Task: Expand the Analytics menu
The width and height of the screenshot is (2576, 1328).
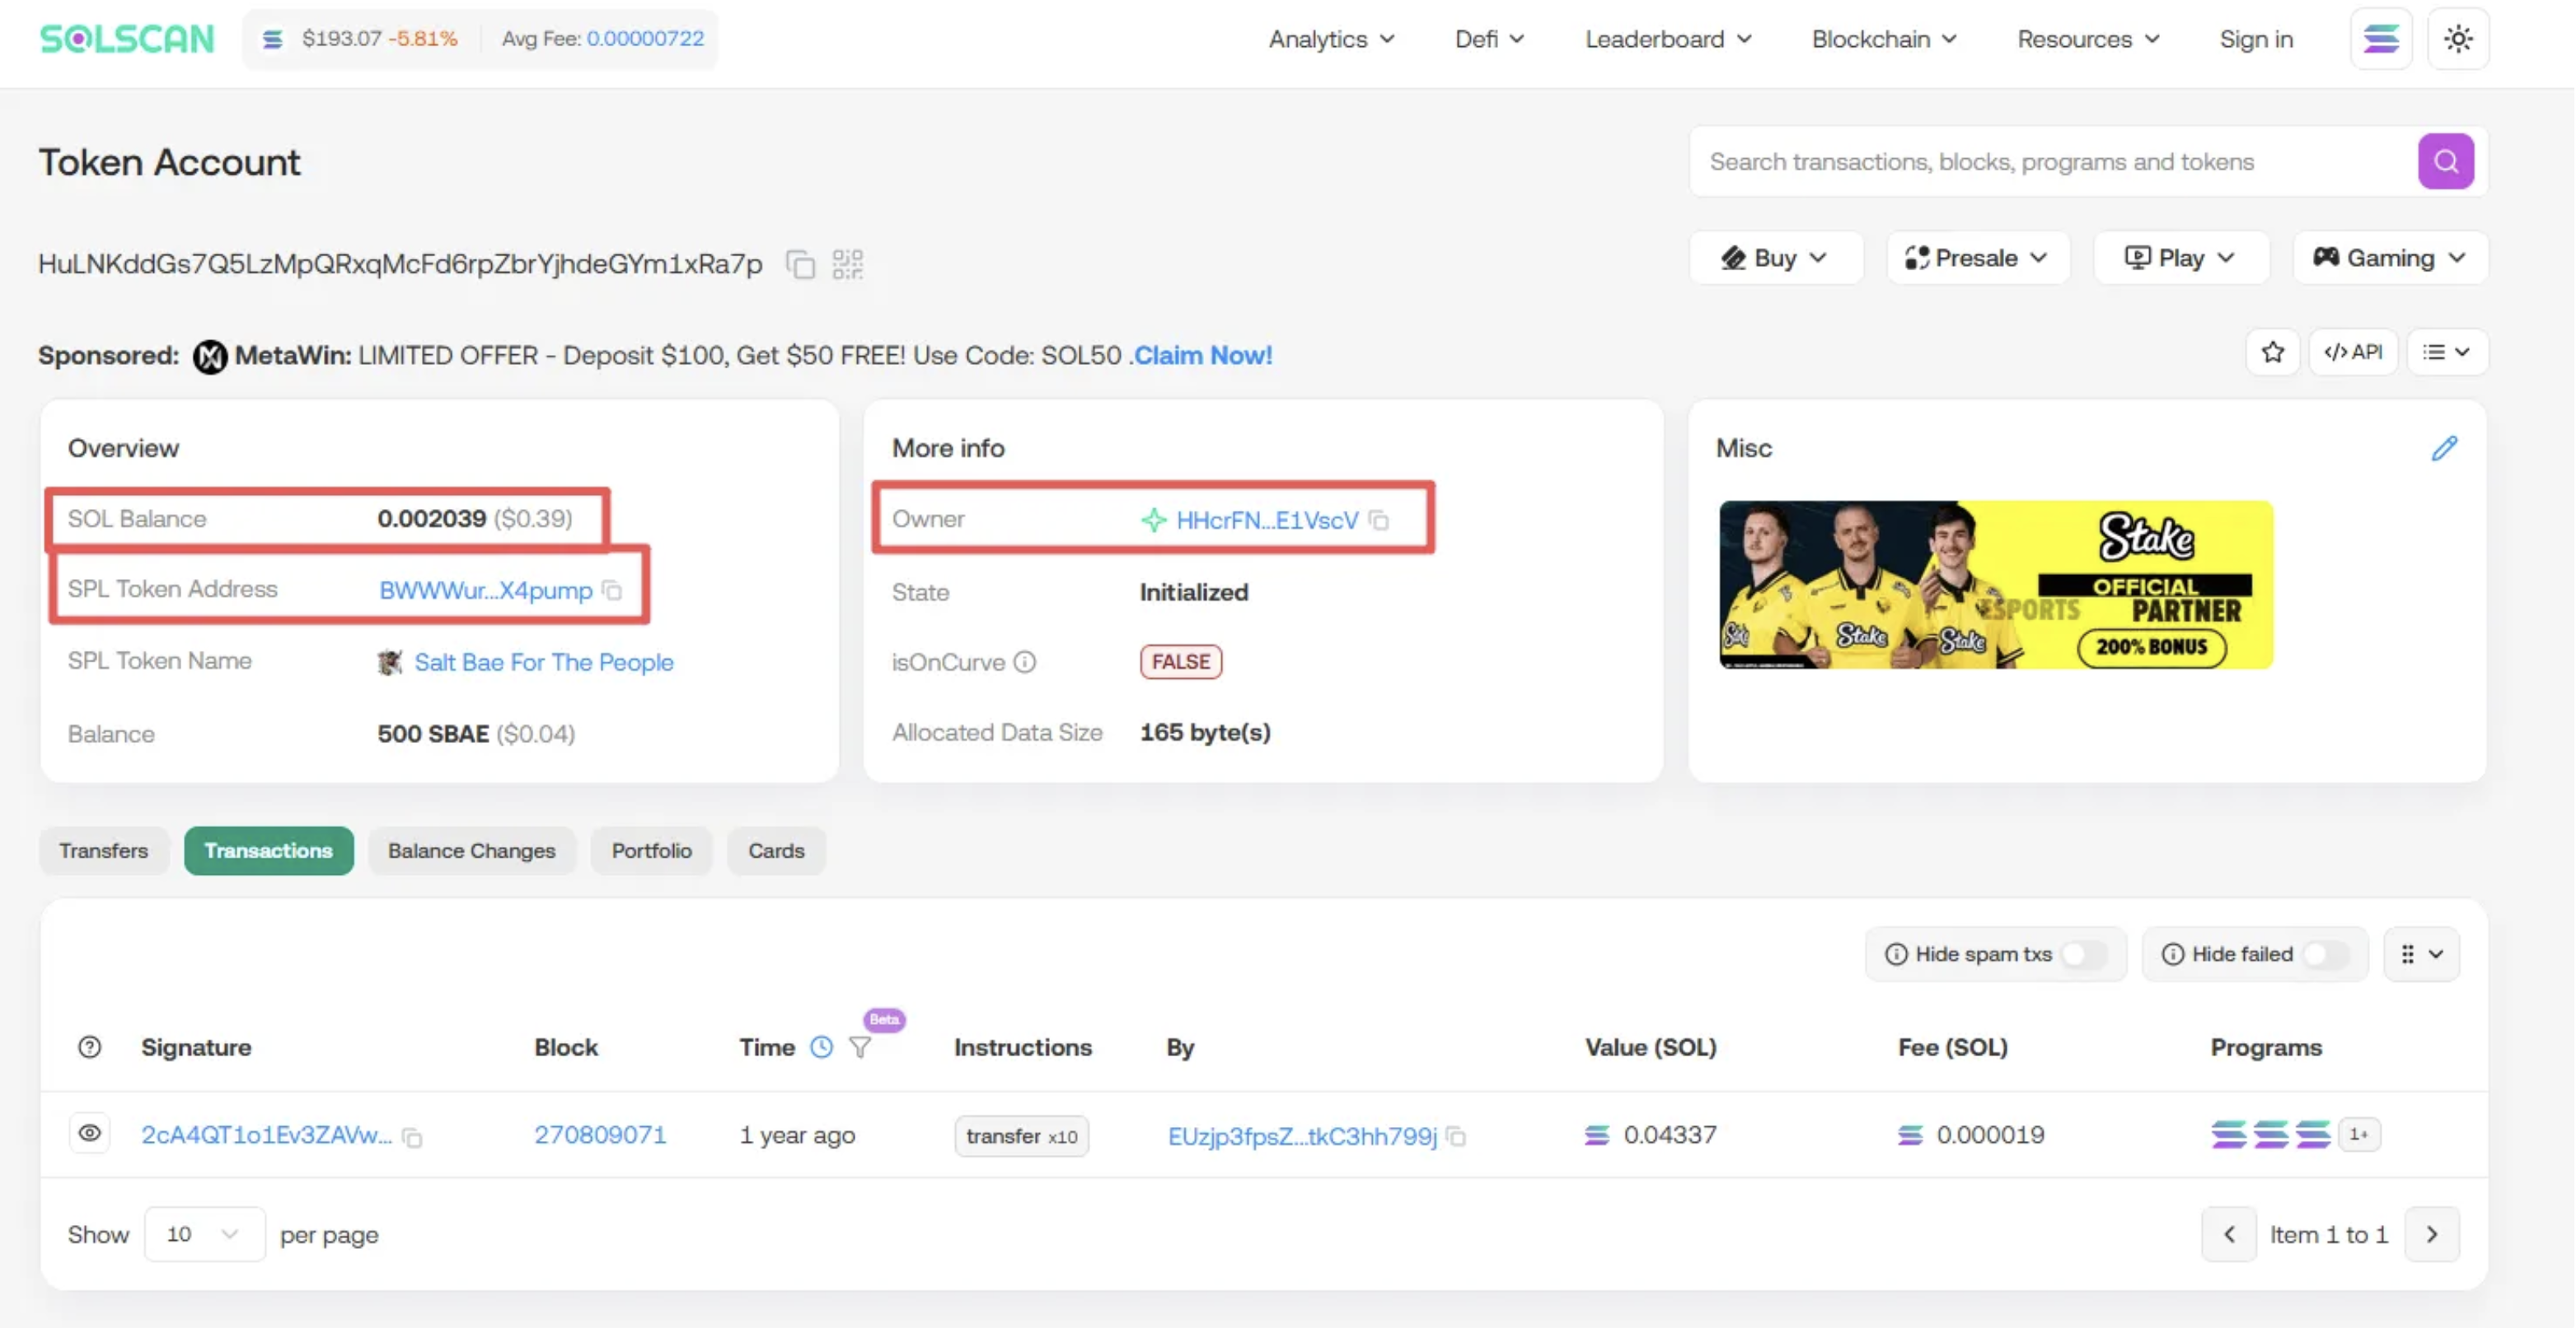Action: coord(1331,39)
